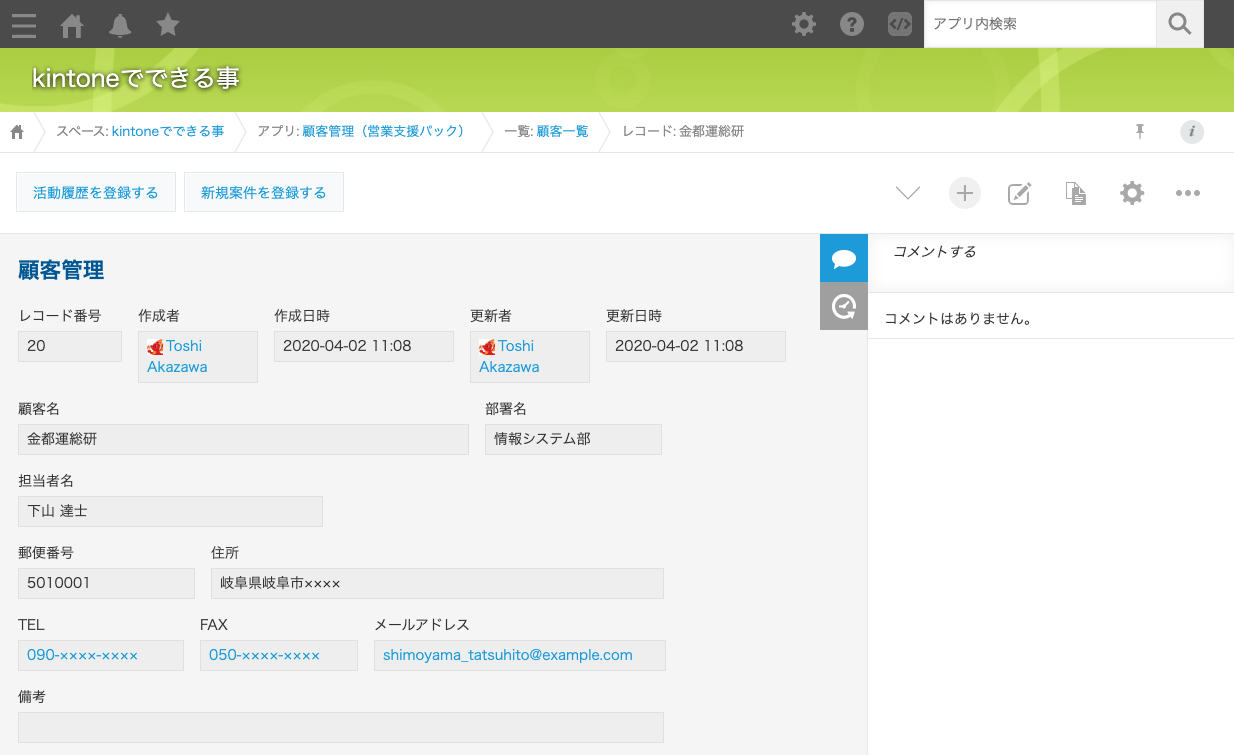Image resolution: width=1234 pixels, height=755 pixels.
Task: Show comments via the speech bubble tab
Action: click(x=843, y=257)
